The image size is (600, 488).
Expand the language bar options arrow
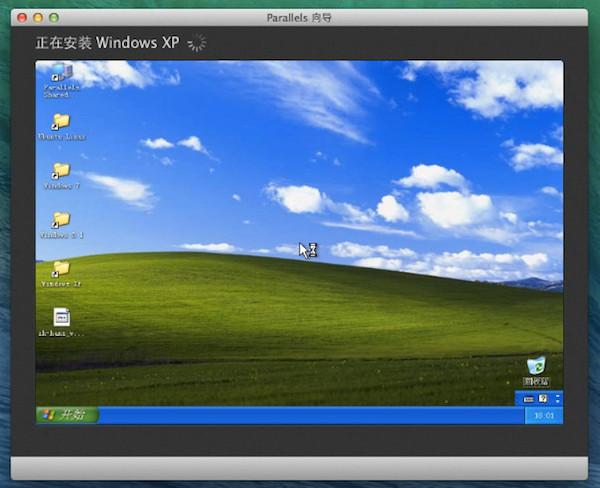[558, 401]
